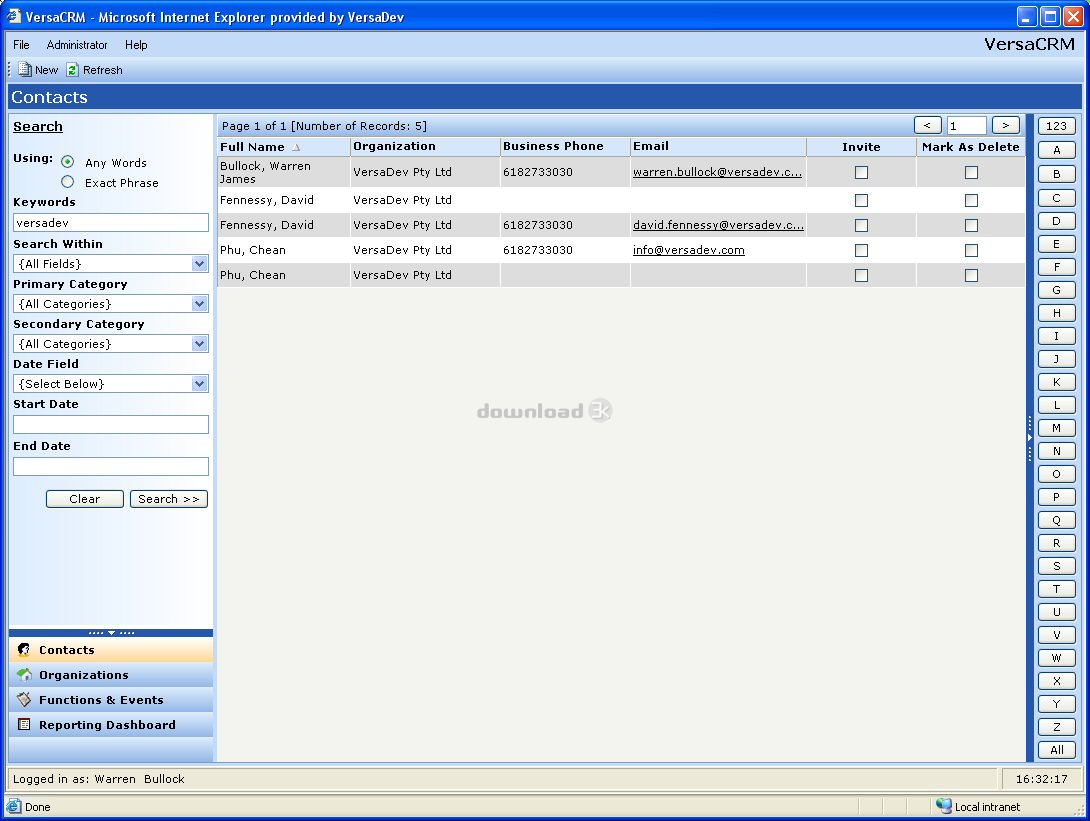Filter contacts by letter F

click(1057, 267)
